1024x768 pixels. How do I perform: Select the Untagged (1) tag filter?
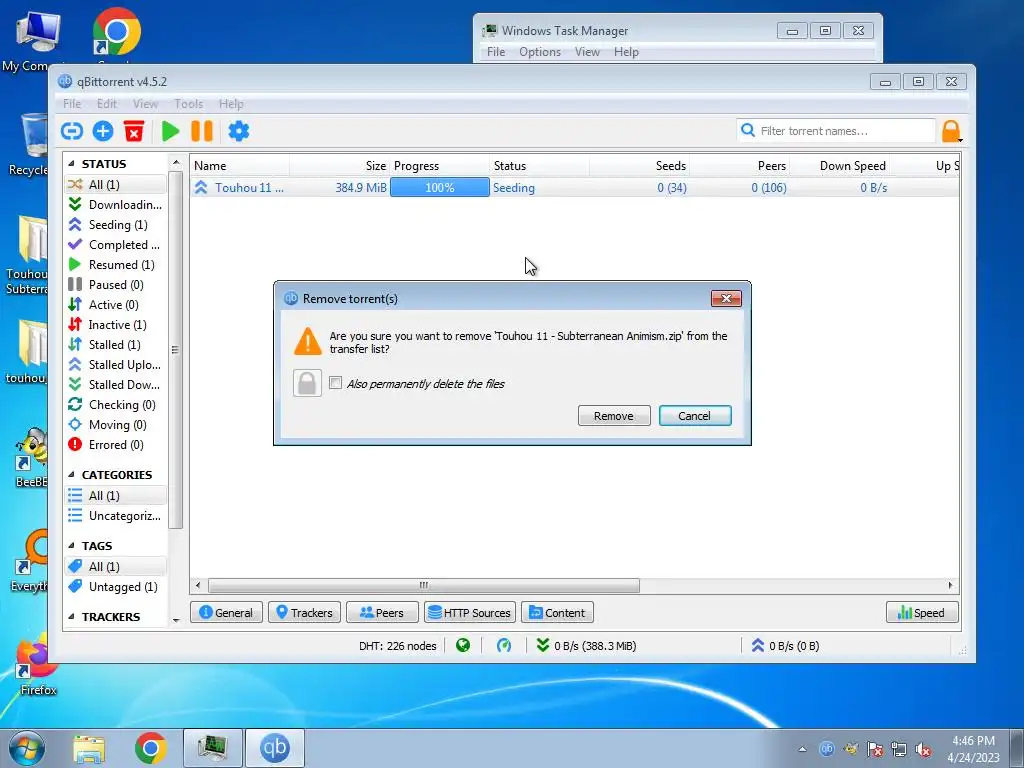(x=116, y=586)
